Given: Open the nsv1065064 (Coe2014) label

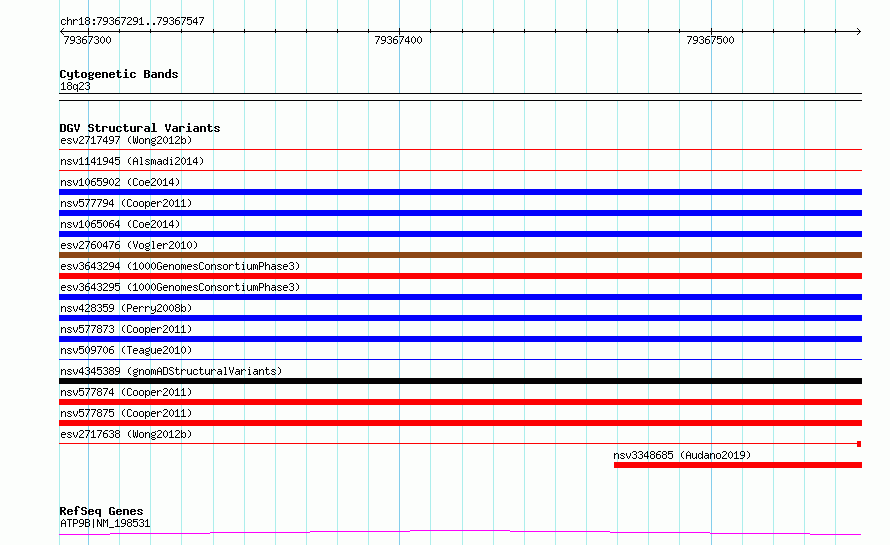Looking at the screenshot, I should (x=120, y=224).
